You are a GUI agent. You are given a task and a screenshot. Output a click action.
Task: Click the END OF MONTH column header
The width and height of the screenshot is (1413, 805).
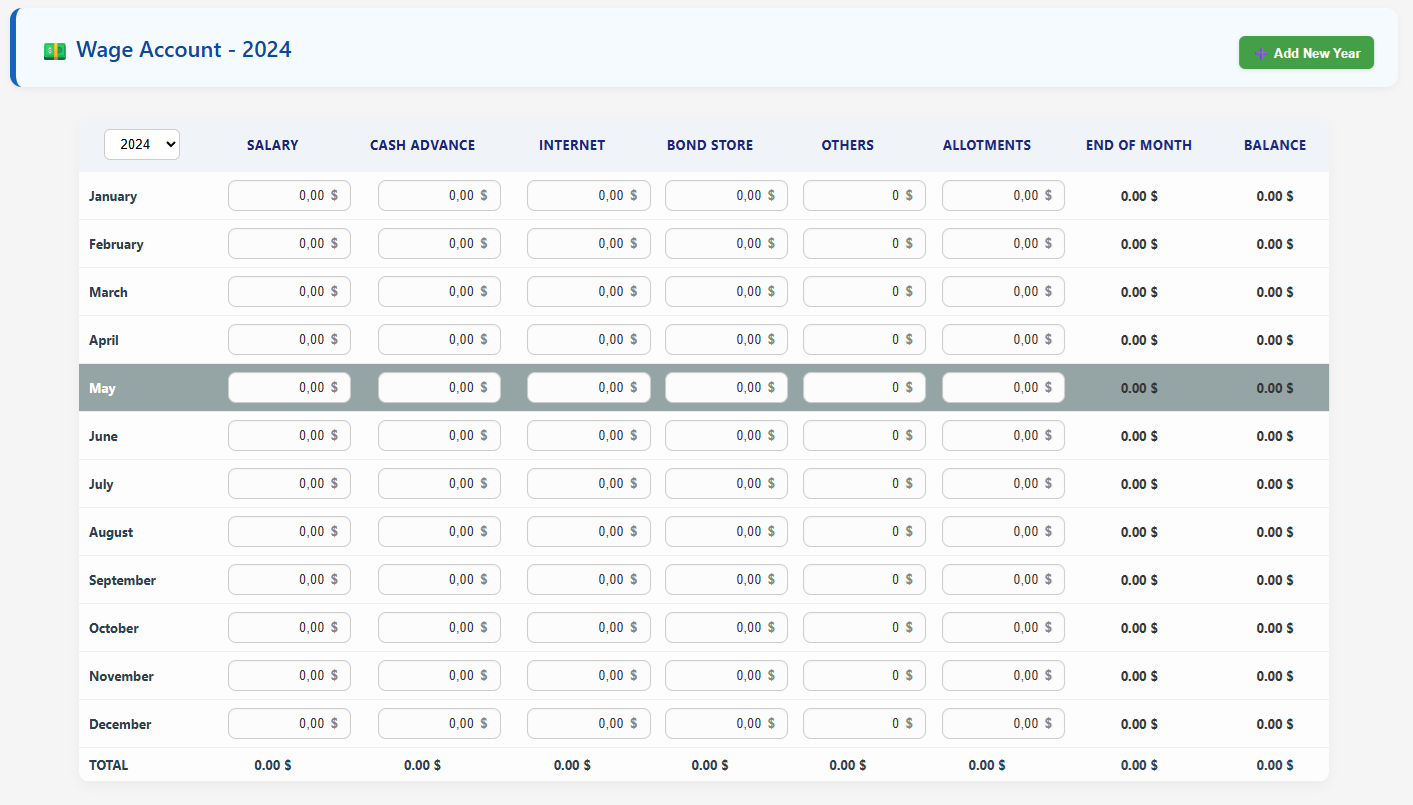(x=1139, y=145)
